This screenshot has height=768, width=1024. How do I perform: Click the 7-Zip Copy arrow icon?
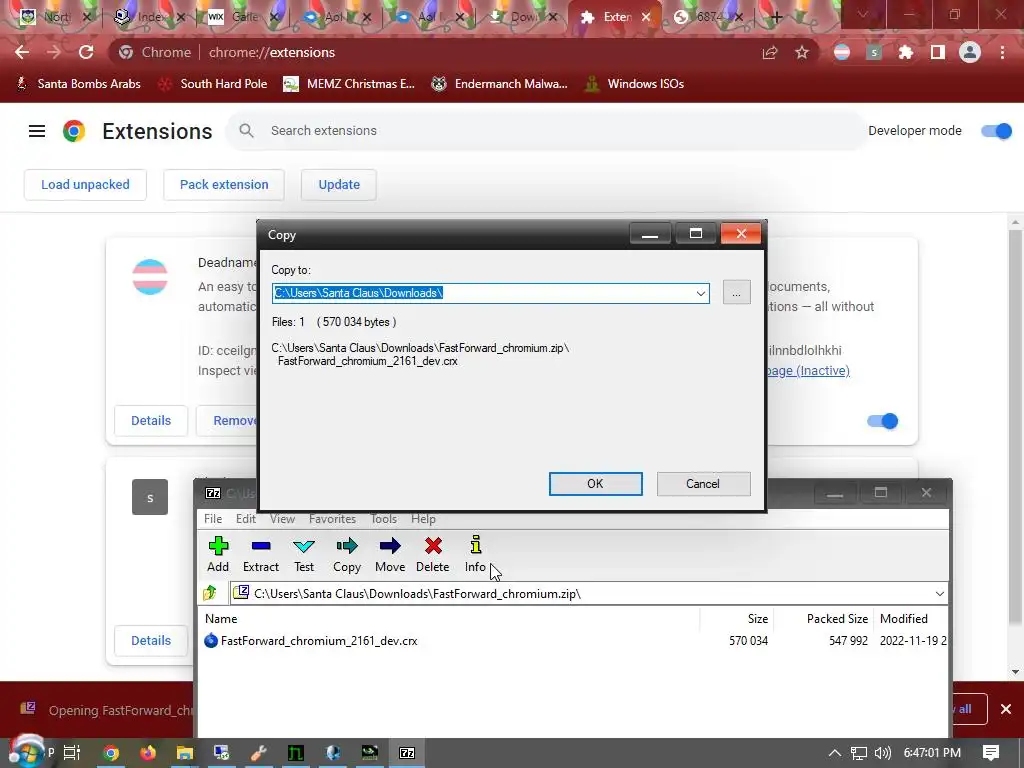347,546
